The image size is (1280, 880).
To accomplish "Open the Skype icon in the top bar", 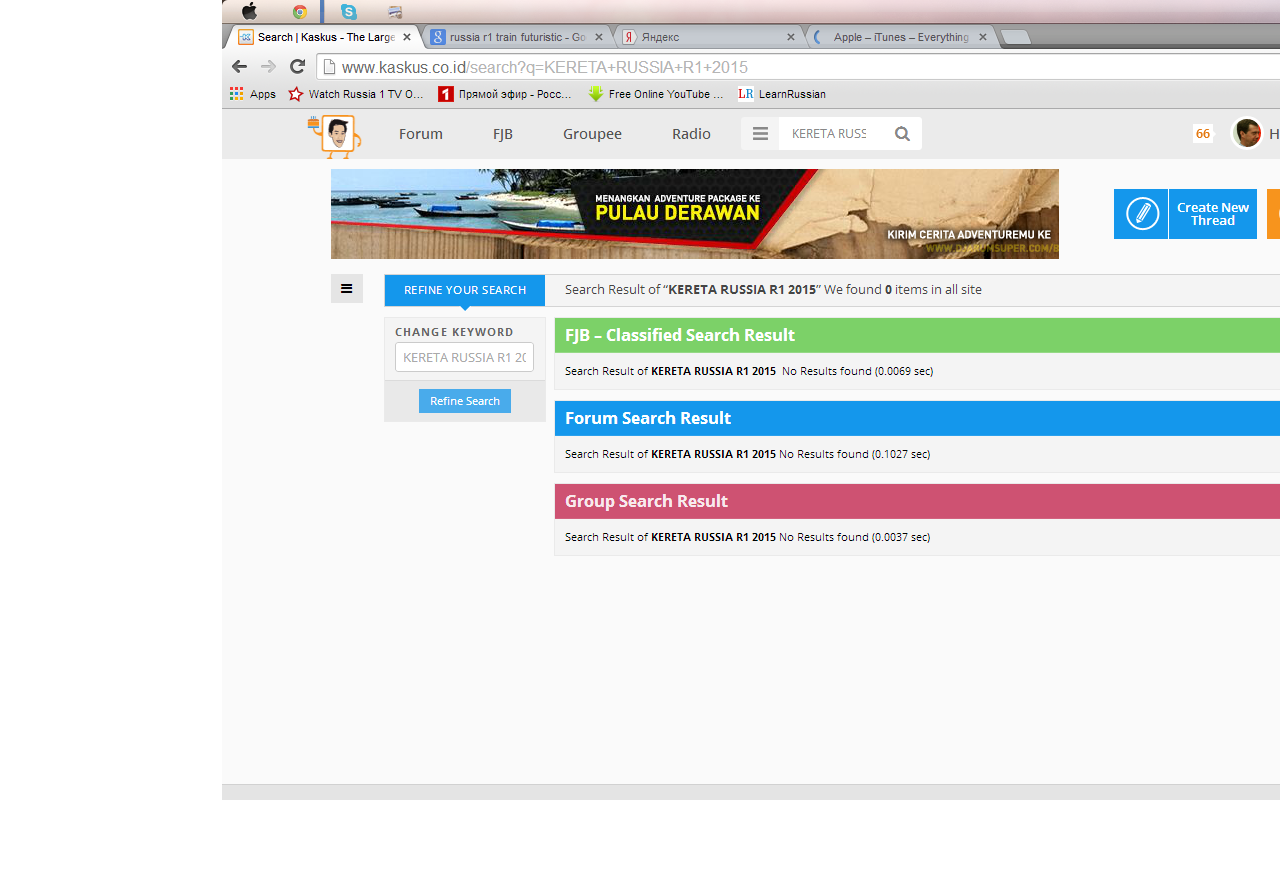I will pyautogui.click(x=348, y=12).
